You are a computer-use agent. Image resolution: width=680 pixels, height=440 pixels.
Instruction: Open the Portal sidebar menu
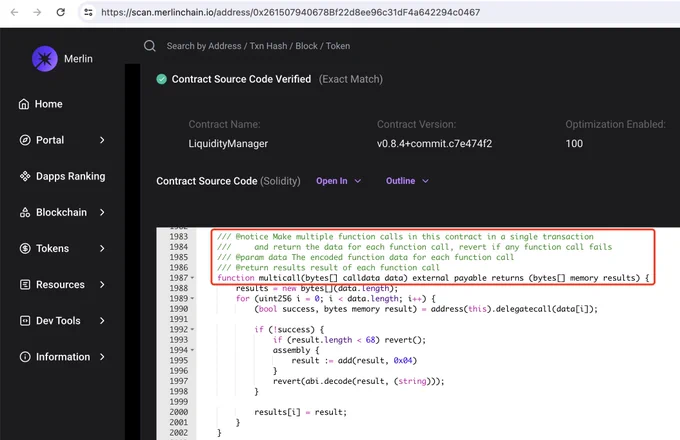click(x=50, y=140)
